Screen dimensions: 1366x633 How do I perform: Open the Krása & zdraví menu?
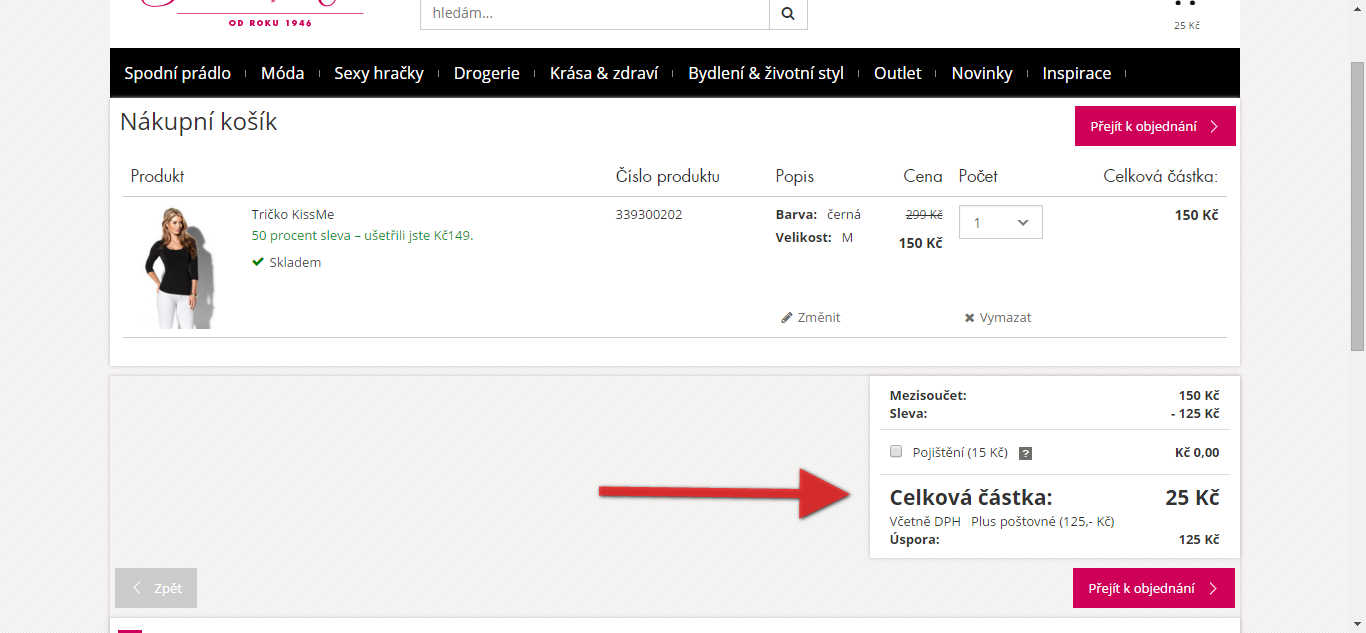(x=604, y=73)
